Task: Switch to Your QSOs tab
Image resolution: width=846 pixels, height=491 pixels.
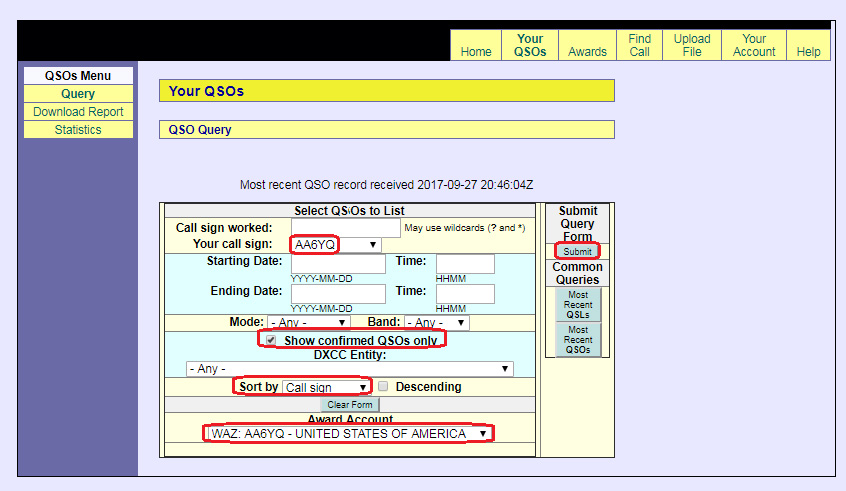Action: [530, 46]
